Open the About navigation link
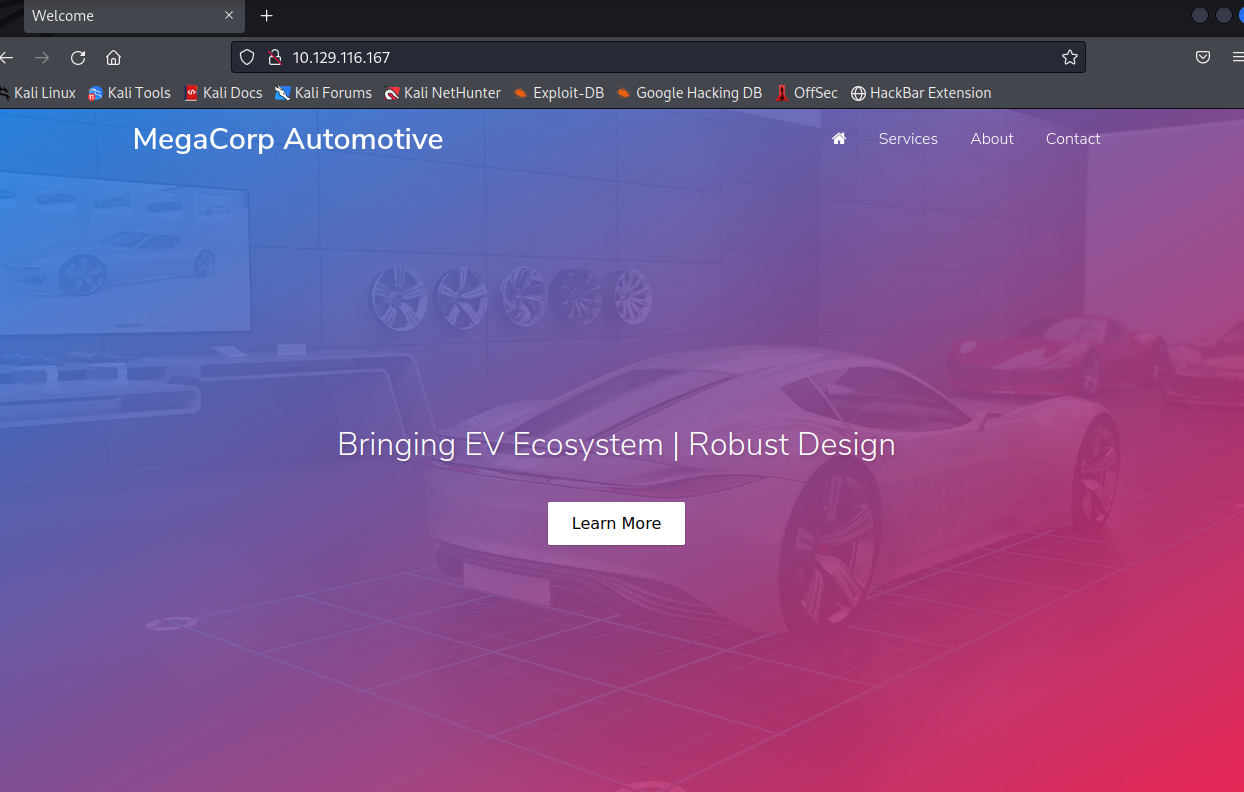The image size is (1244, 792). [x=992, y=139]
